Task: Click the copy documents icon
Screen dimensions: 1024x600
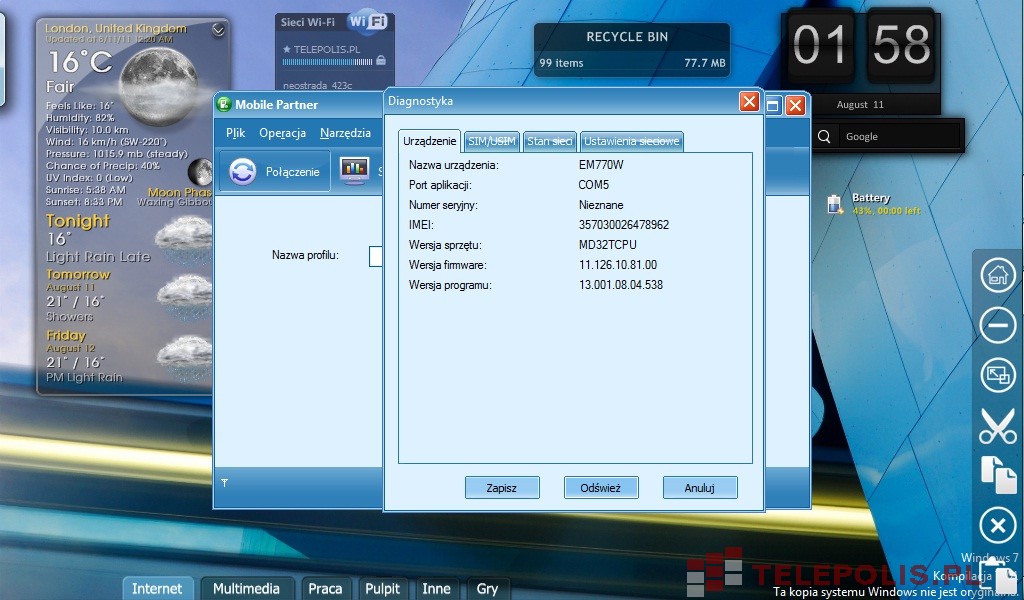Action: [x=999, y=475]
